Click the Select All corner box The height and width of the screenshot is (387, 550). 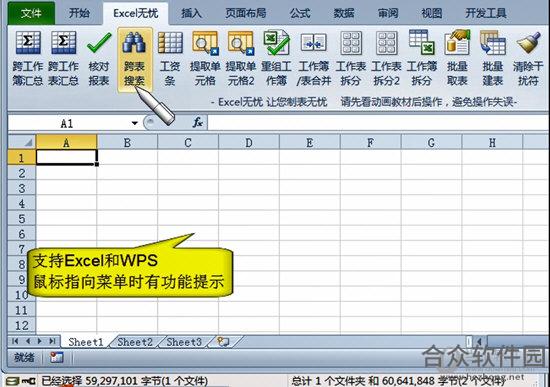[x=22, y=142]
